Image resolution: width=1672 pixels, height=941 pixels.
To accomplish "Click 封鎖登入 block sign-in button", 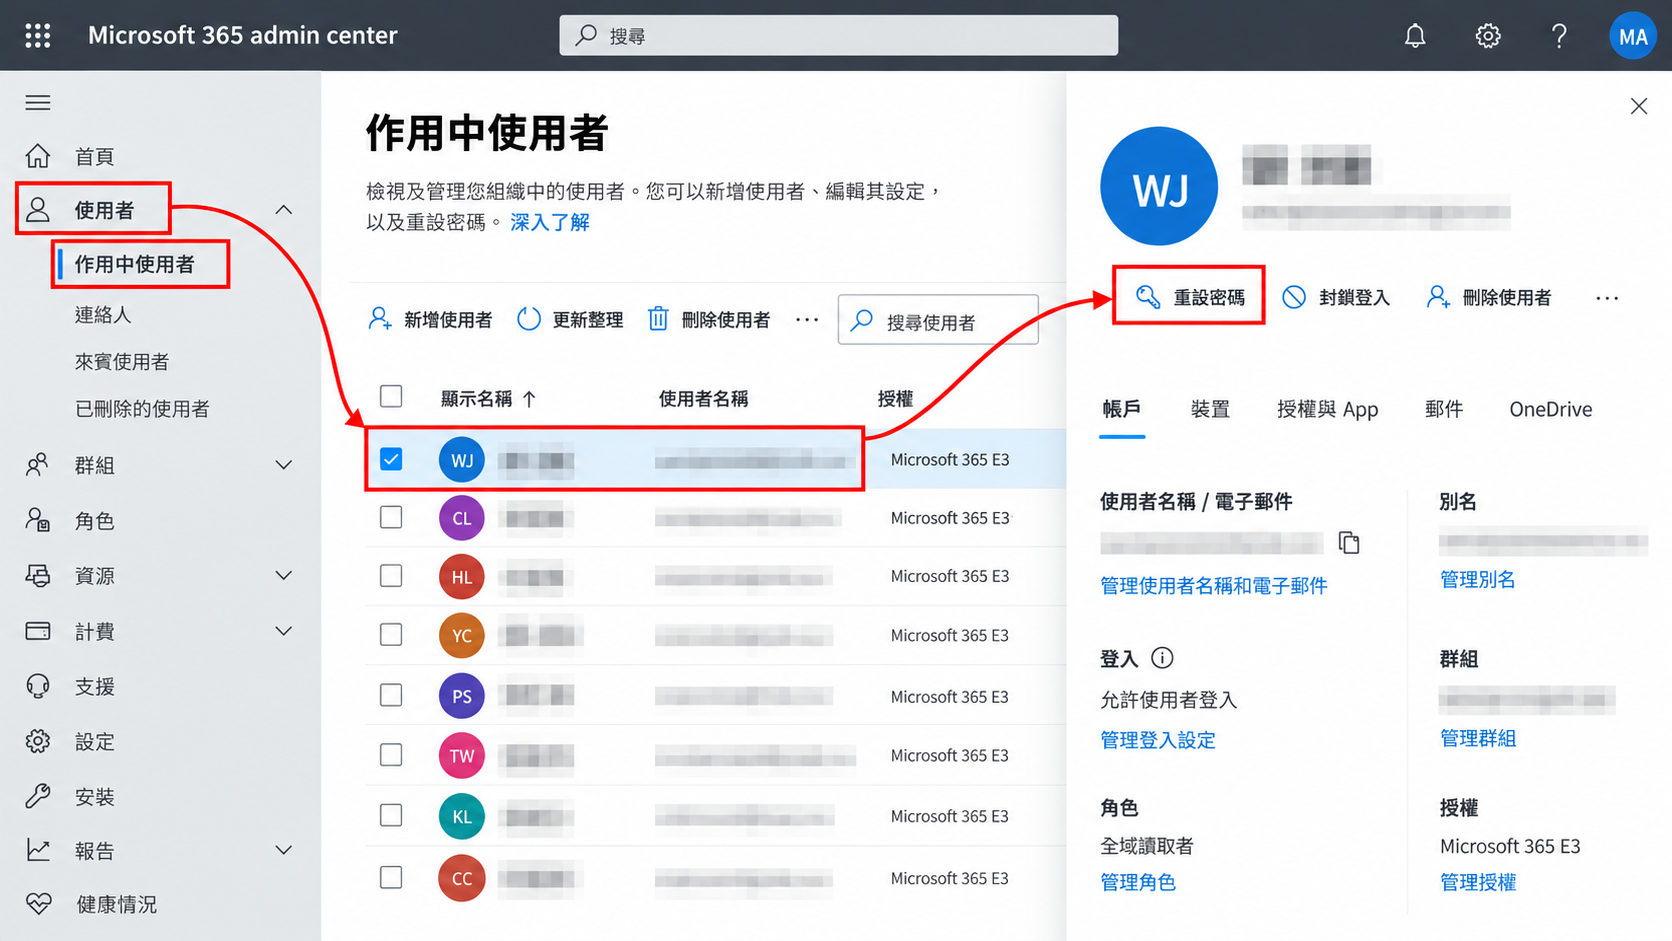I will pyautogui.click(x=1336, y=297).
